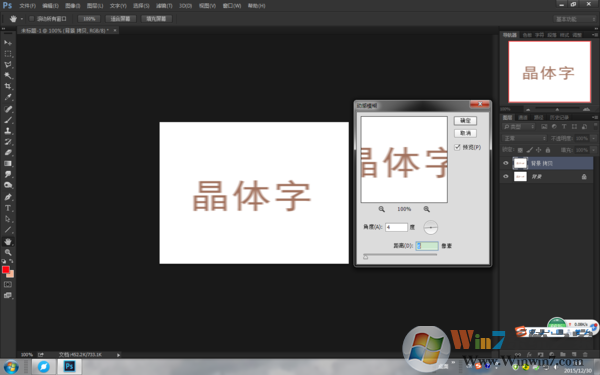Select the Blur tool
This screenshot has width=600, height=375.
click(8, 174)
